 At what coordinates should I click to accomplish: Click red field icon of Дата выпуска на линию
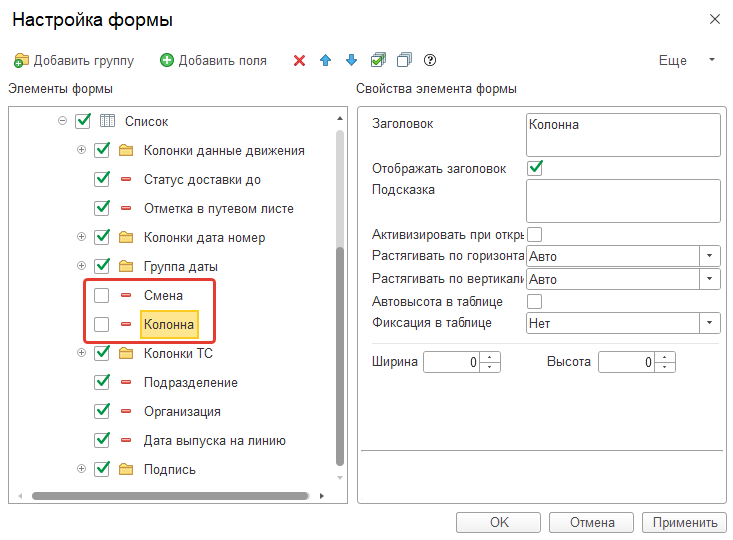point(126,440)
